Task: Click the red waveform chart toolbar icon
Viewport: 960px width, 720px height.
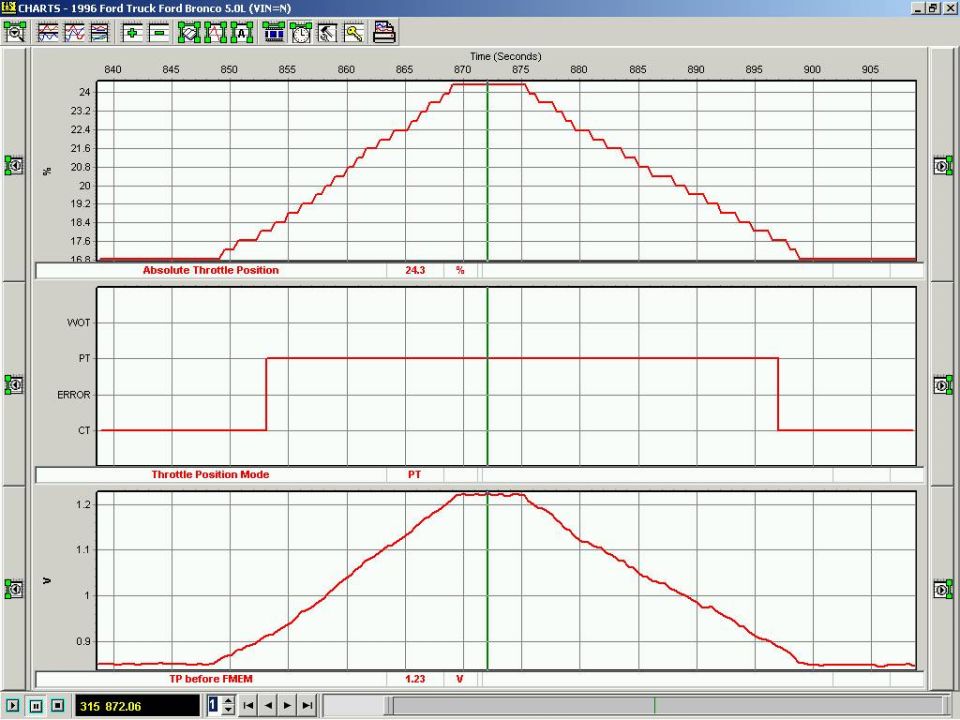Action: click(x=216, y=32)
